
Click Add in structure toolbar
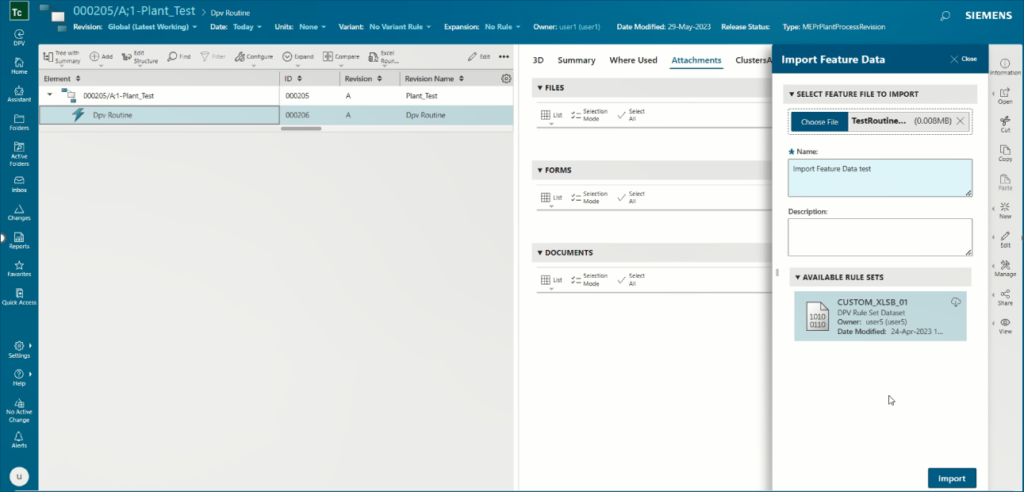pyautogui.click(x=101, y=57)
